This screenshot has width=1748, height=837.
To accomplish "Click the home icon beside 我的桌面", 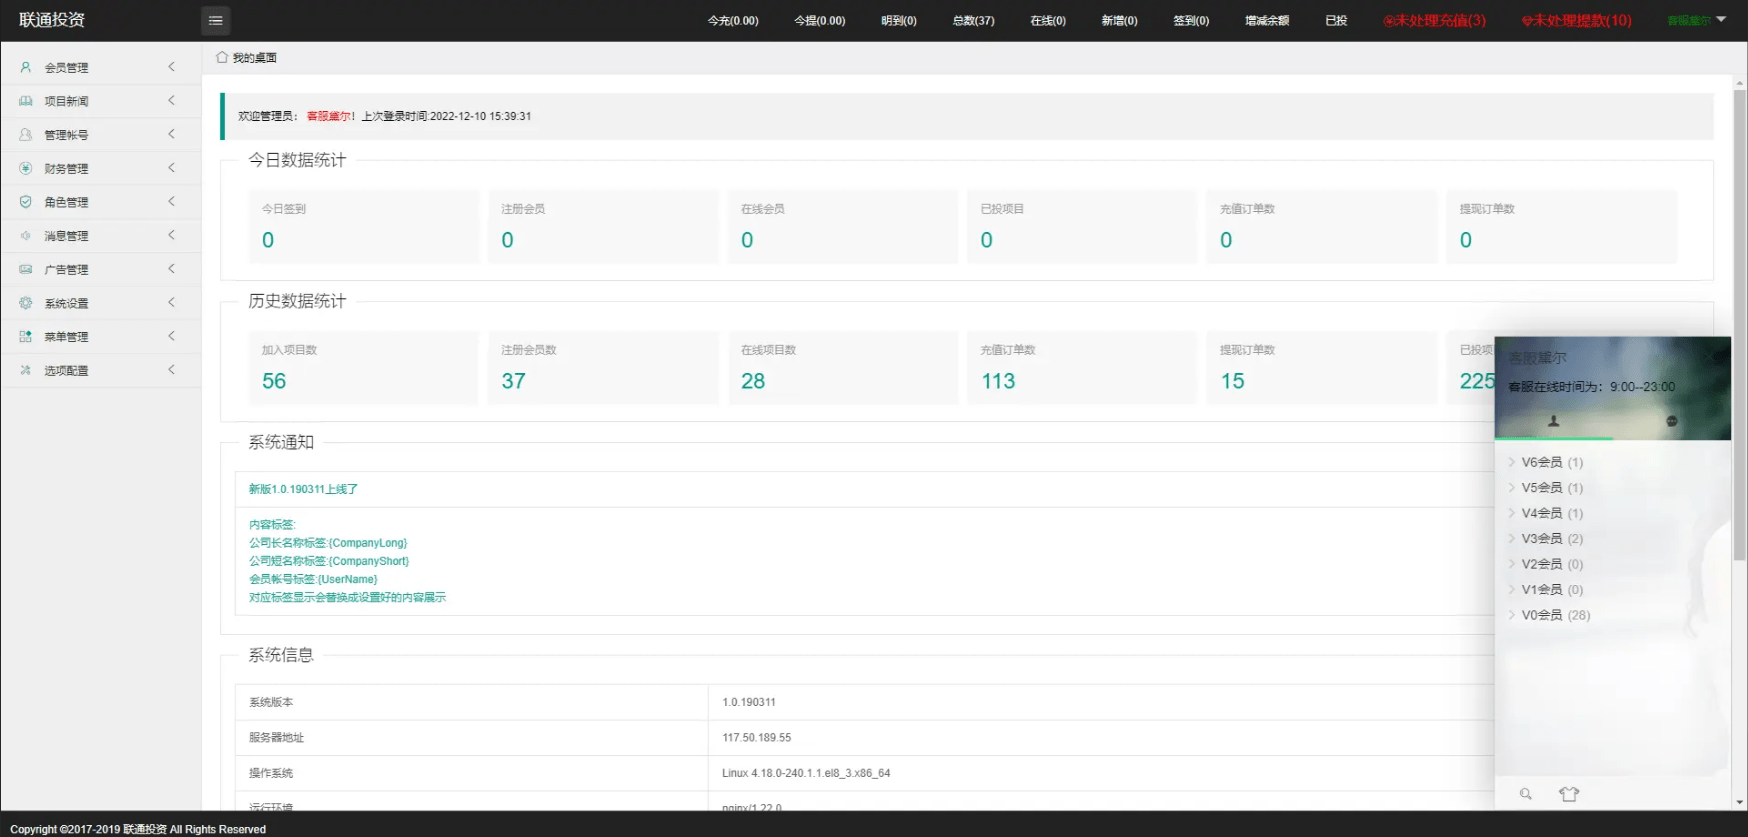I will (222, 57).
